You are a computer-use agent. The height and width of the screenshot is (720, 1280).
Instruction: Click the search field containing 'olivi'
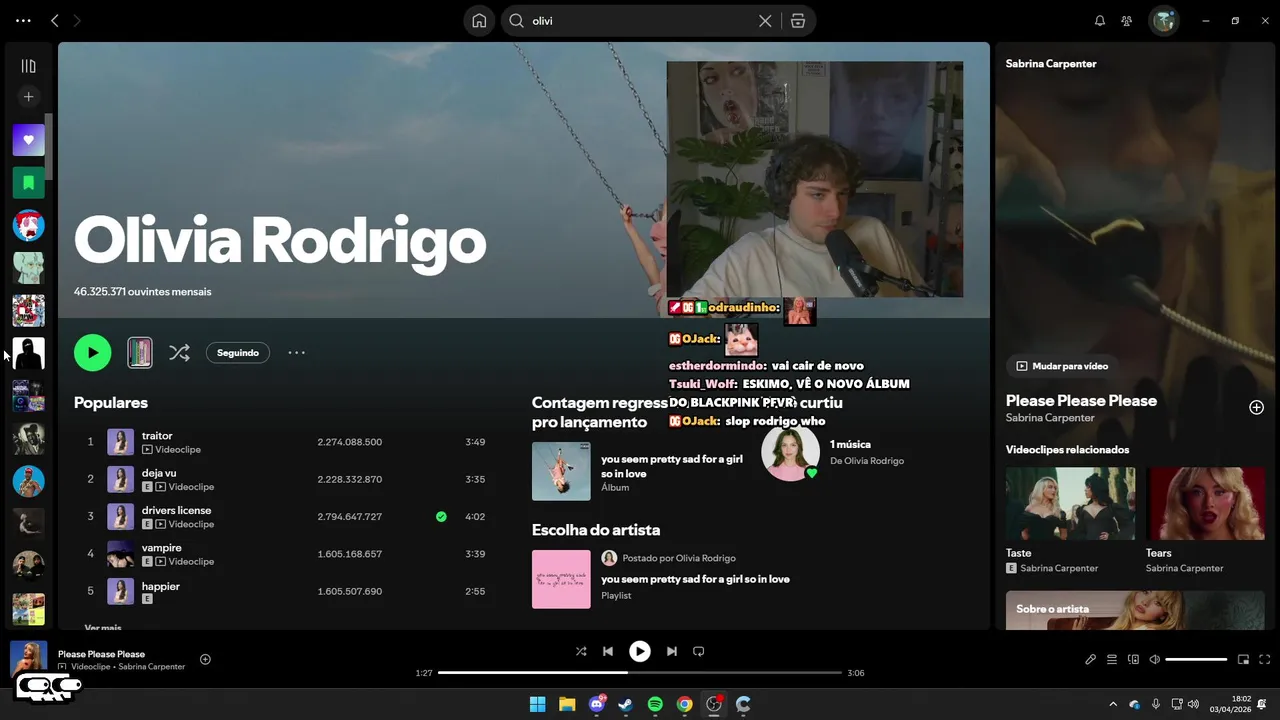(640, 21)
